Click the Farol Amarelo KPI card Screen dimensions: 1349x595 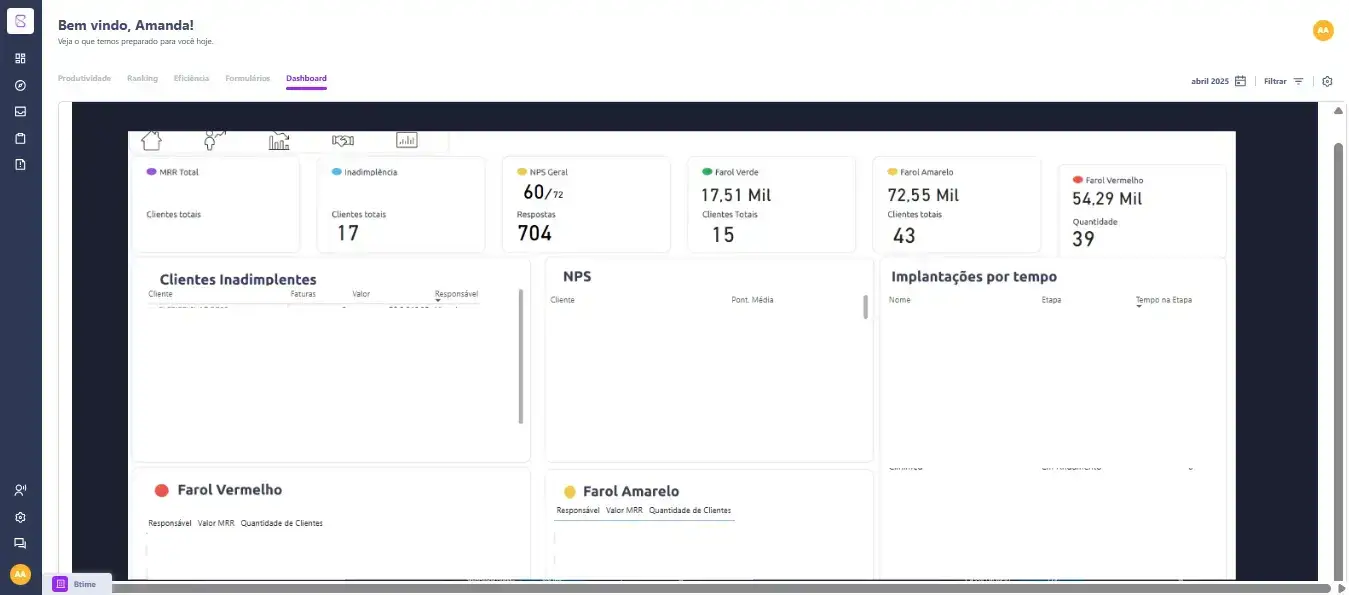[956, 204]
